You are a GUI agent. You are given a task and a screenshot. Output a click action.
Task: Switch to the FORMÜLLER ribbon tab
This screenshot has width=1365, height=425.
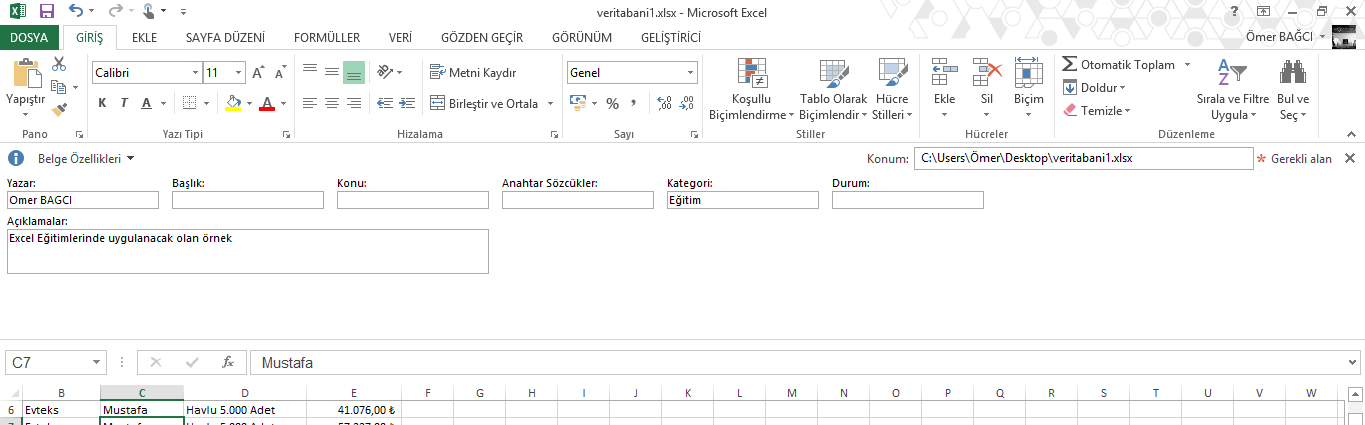click(x=326, y=38)
